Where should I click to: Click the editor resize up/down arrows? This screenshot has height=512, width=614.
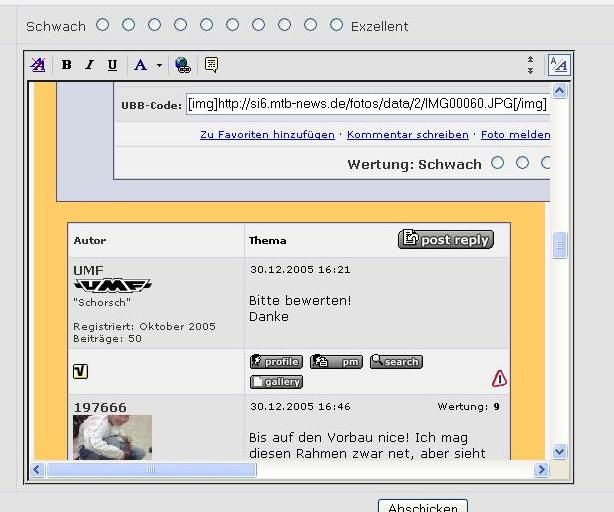(530, 65)
